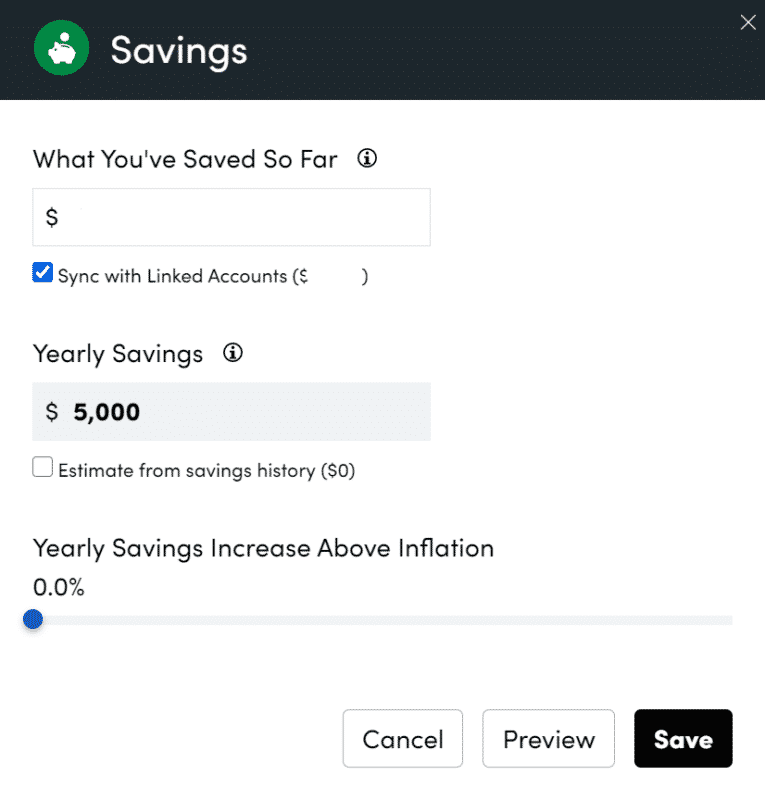The width and height of the screenshot is (765, 800).
Task: Click the info icon beside the savings header
Action: (x=366, y=158)
